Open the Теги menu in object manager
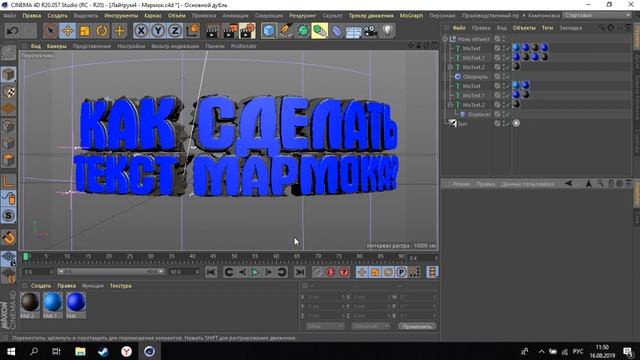Screen dimensions: 640x360 [547, 28]
